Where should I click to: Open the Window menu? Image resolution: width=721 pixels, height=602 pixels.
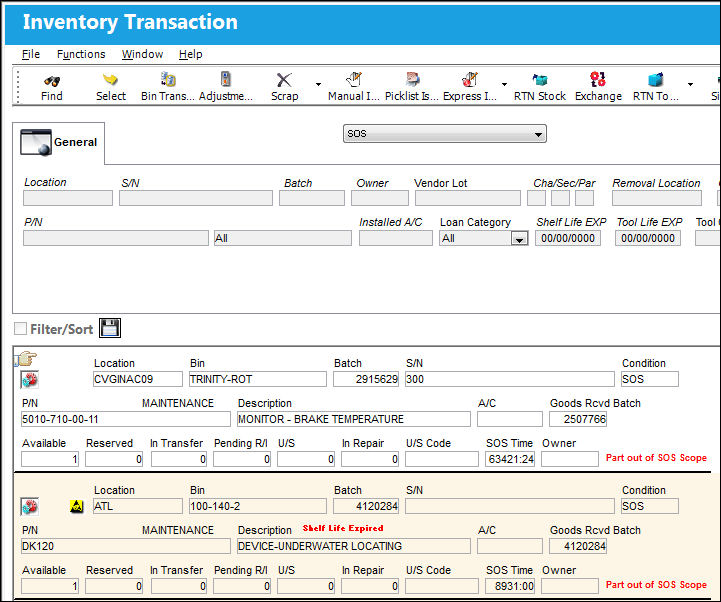(x=142, y=54)
